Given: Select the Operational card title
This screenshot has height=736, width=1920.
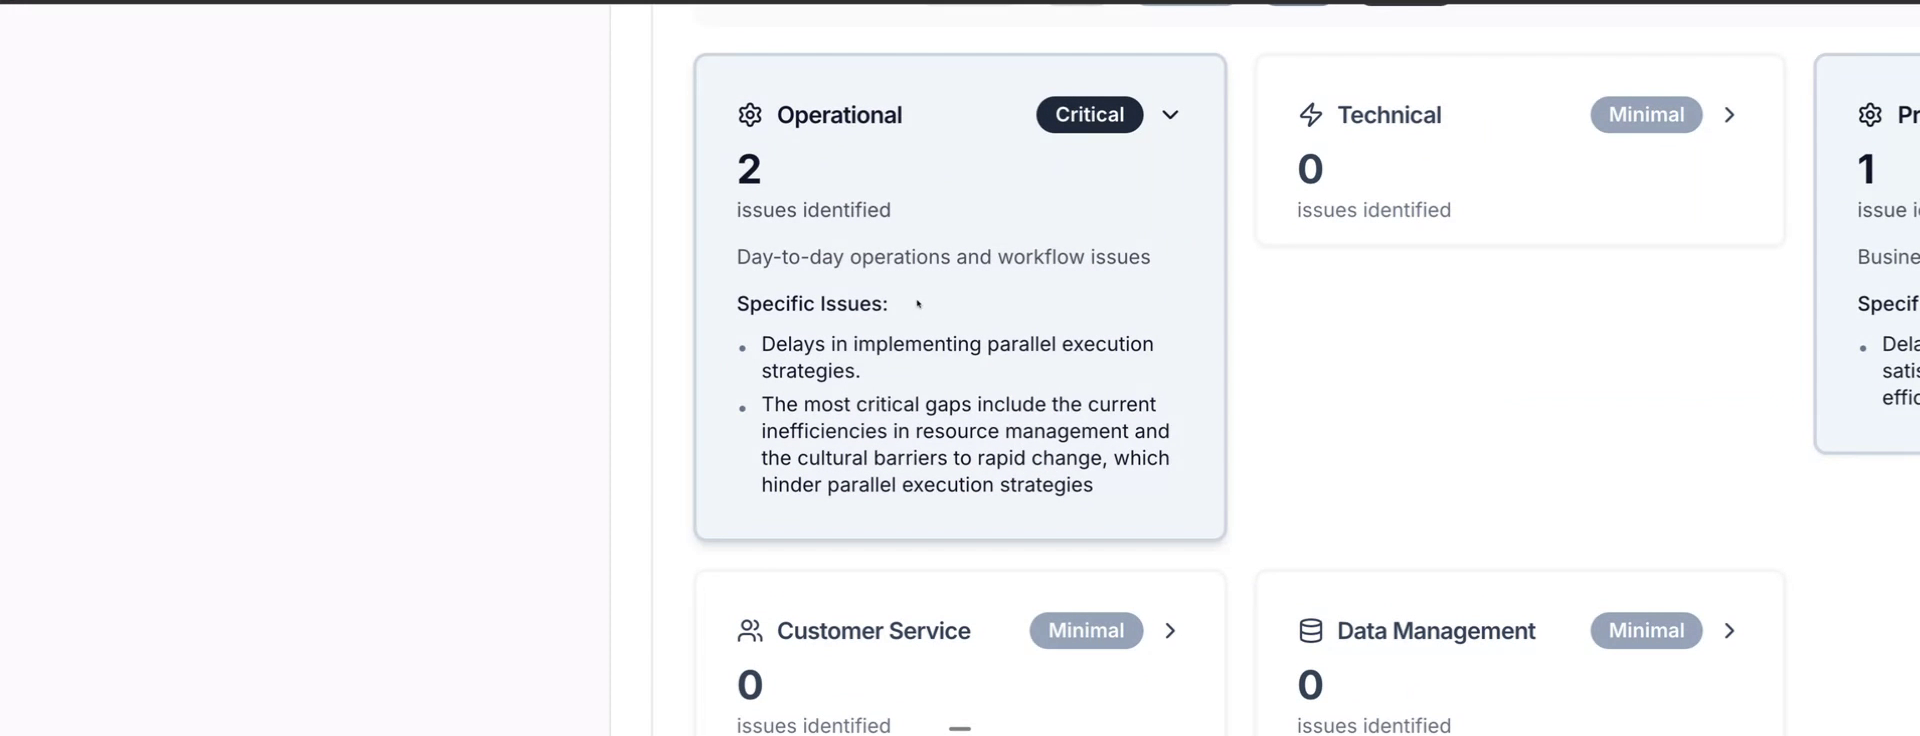Looking at the screenshot, I should [839, 115].
